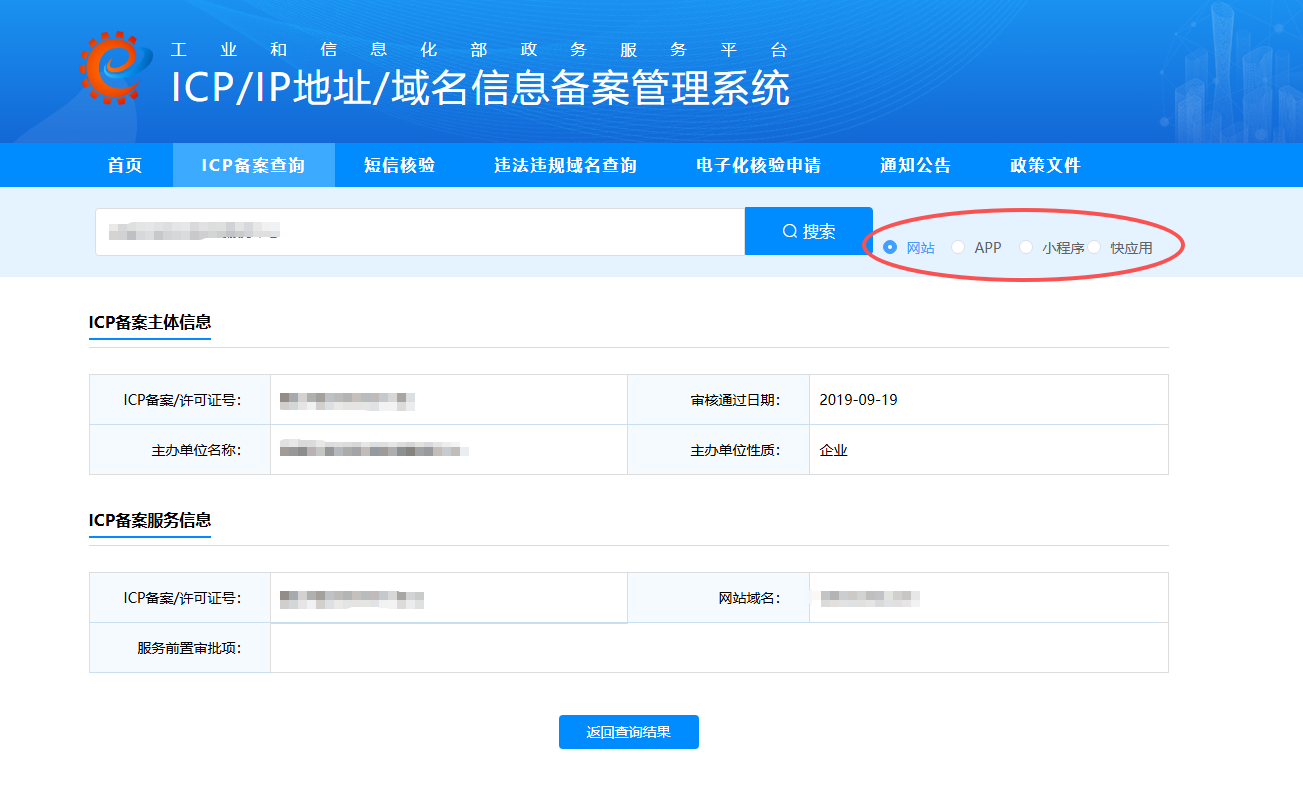Click ICP备案/许可证号 label in 服务信息 table
The height and width of the screenshot is (812, 1303).
coord(183,598)
